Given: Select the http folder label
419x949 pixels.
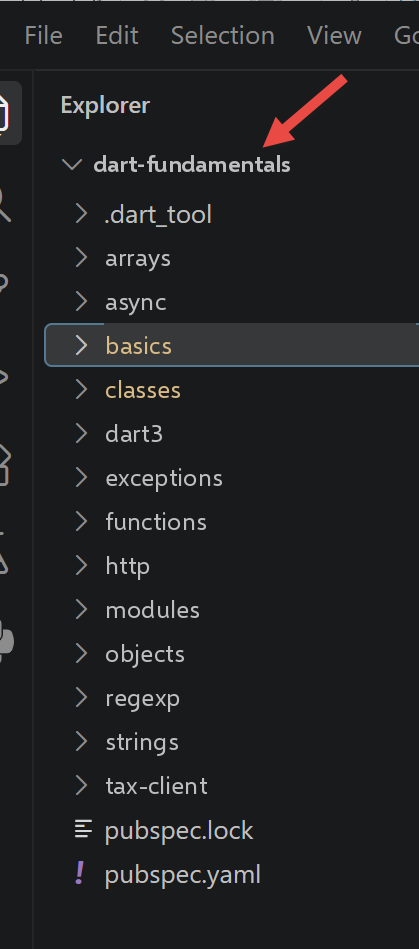Looking at the screenshot, I should [x=128, y=567].
